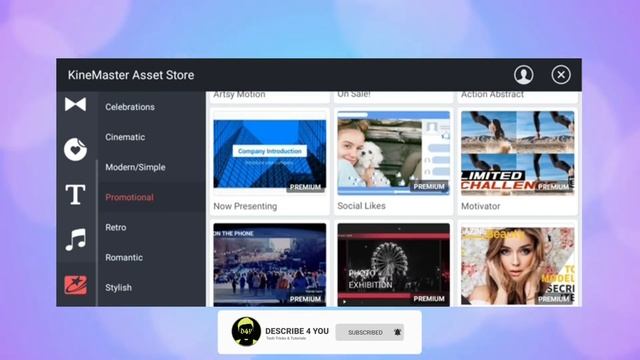The height and width of the screenshot is (360, 640).
Task: Open the Celebrations category
Action: click(x=130, y=107)
